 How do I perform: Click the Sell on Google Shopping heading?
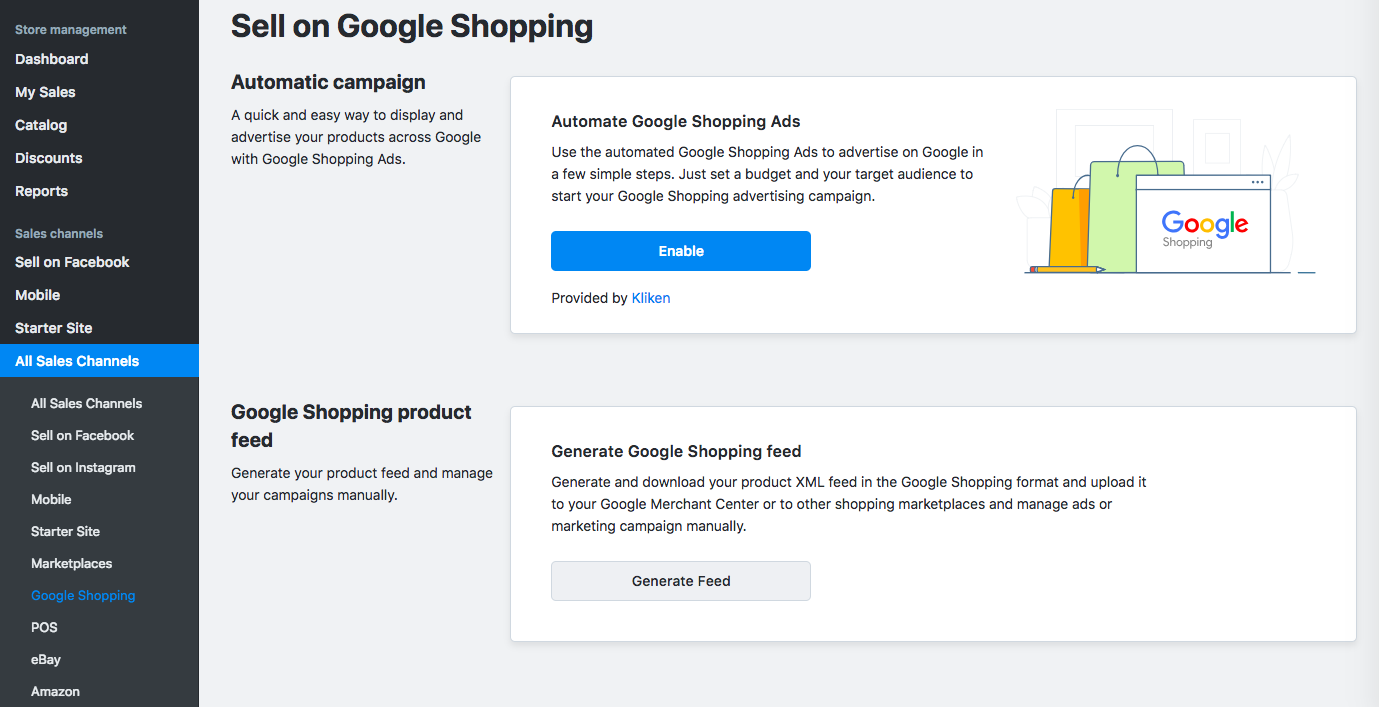click(x=412, y=26)
